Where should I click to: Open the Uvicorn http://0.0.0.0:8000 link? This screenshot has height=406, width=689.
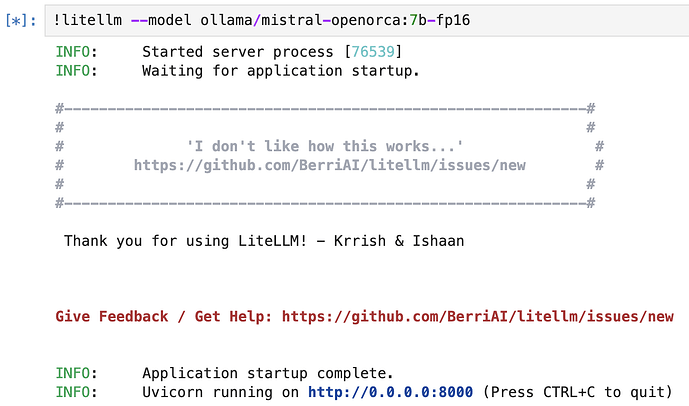[x=390, y=392]
